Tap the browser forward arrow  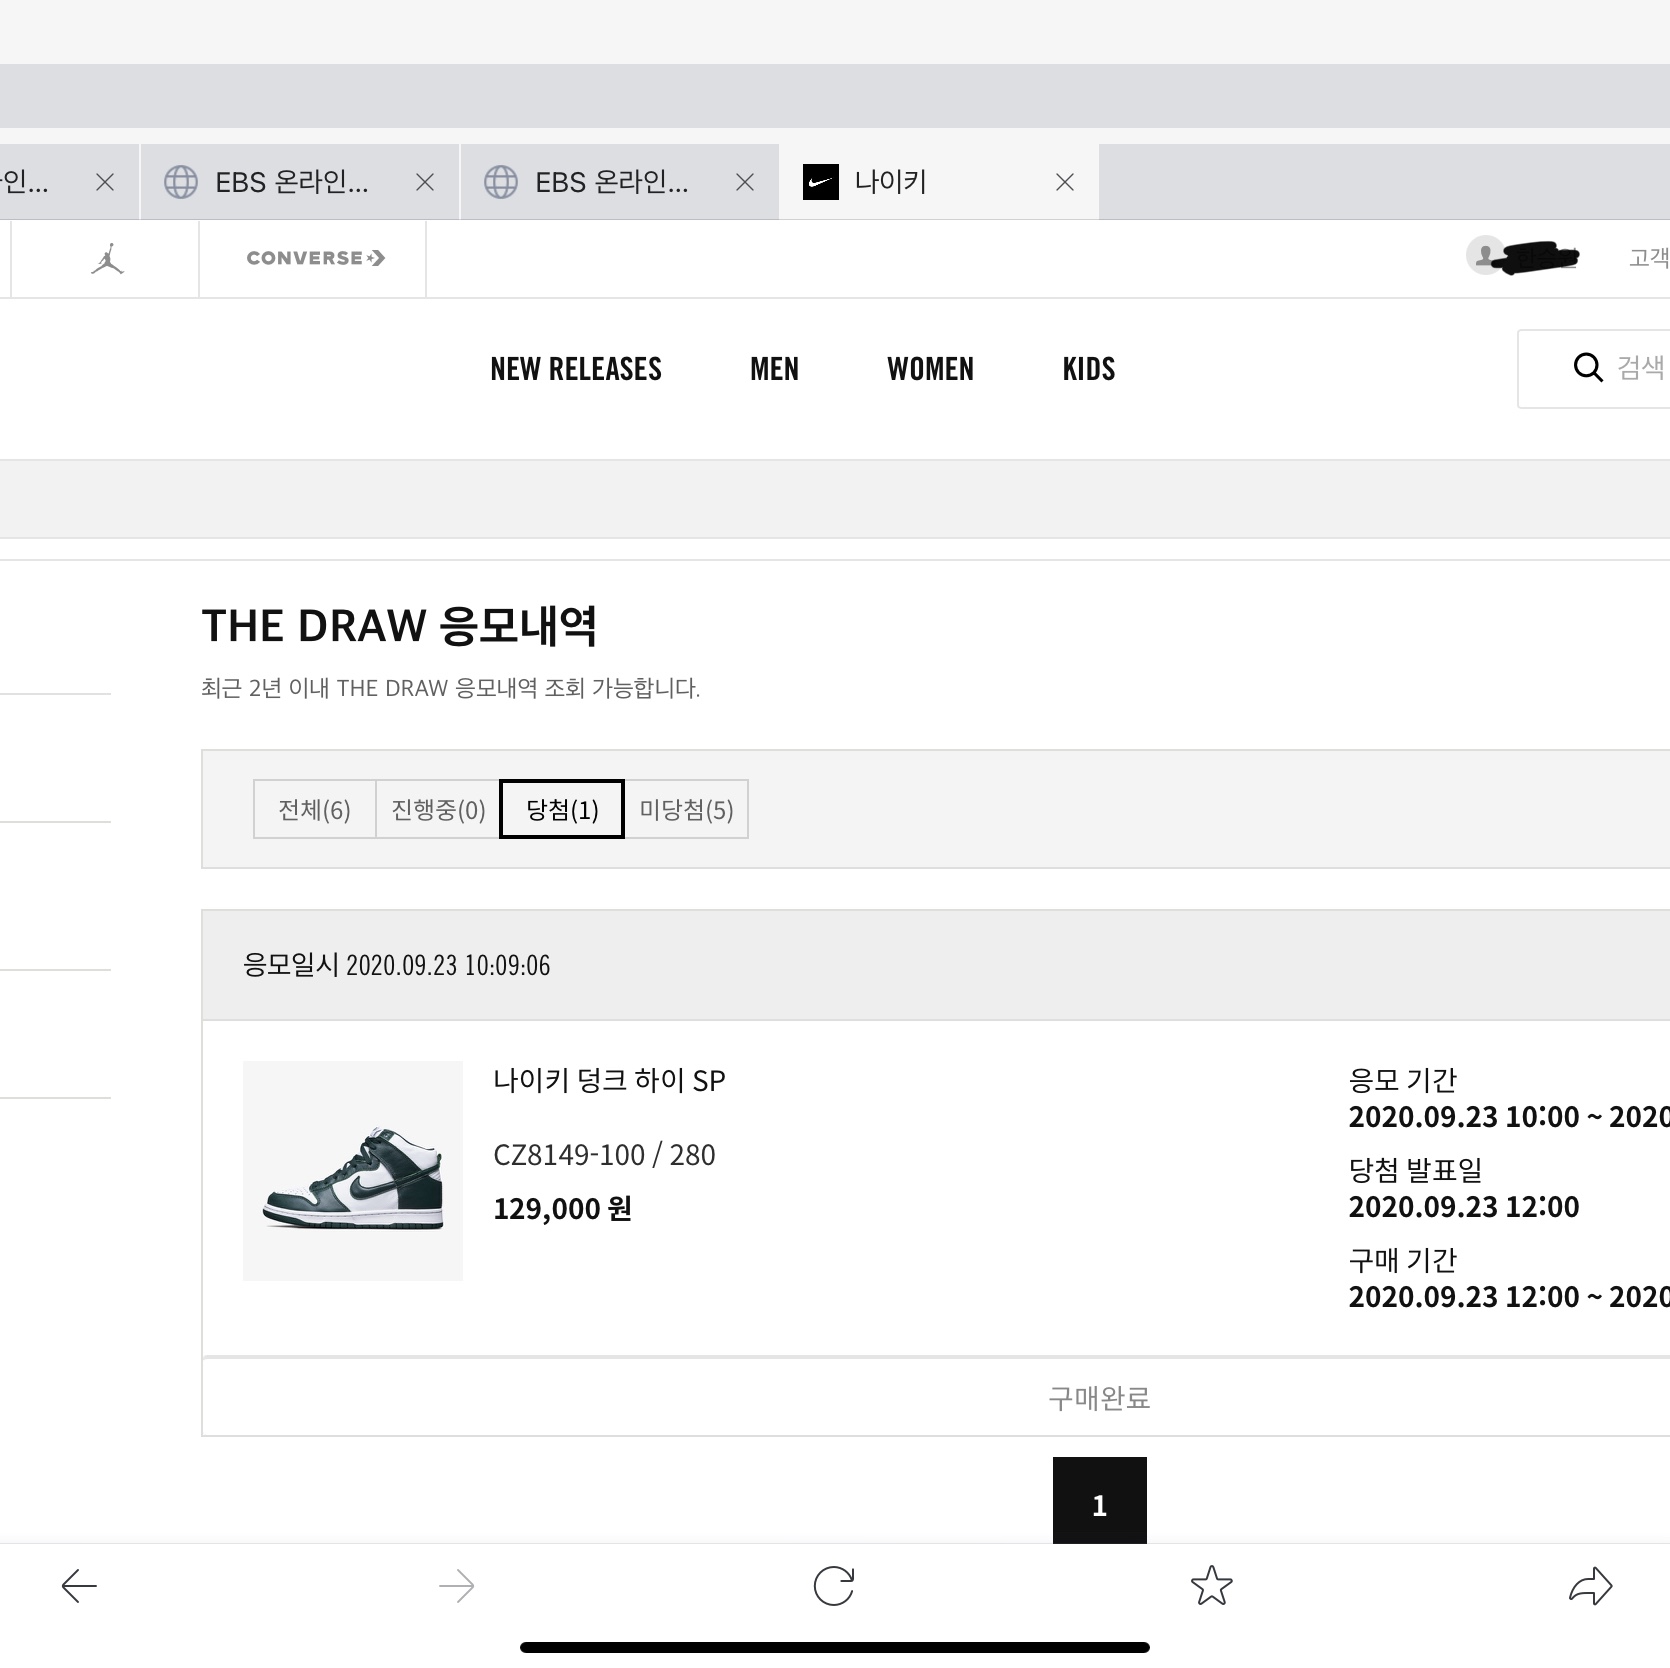[x=456, y=1586]
